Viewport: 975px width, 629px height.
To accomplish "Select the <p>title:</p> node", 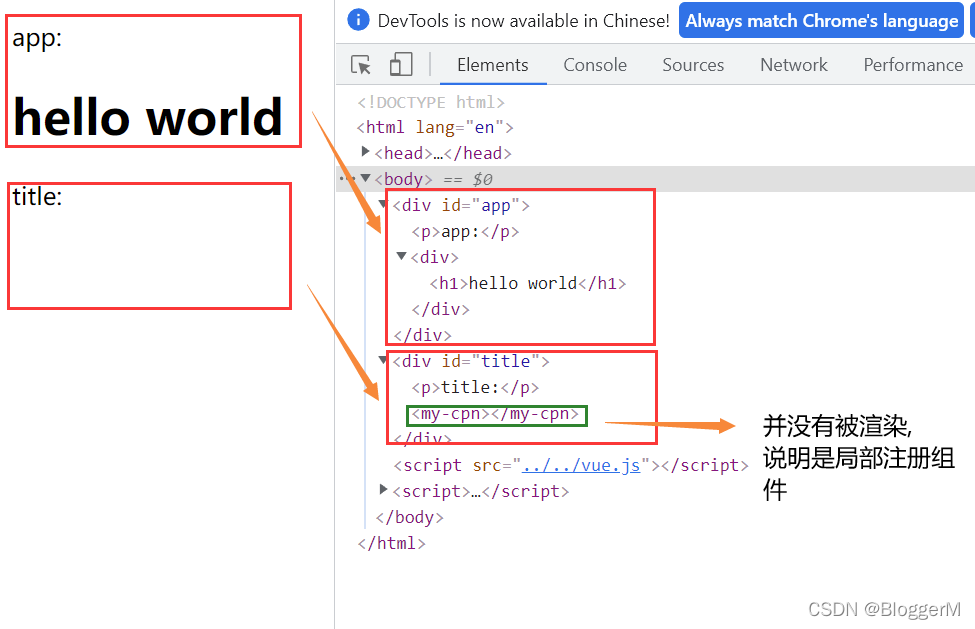I will click(475, 387).
